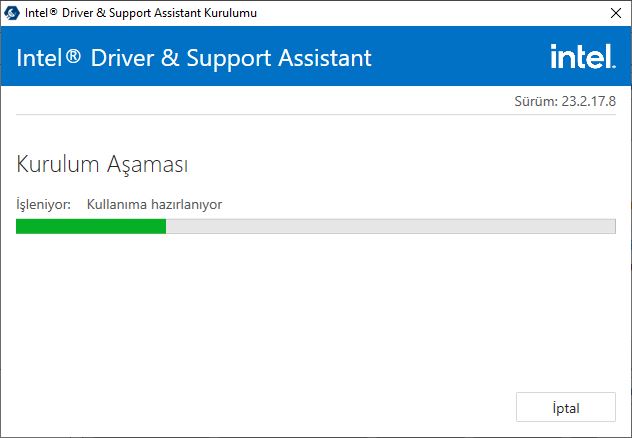The width and height of the screenshot is (632, 438).
Task: Close the Intel Driver & Support Assistant Kurulumu window
Action: [x=615, y=13]
